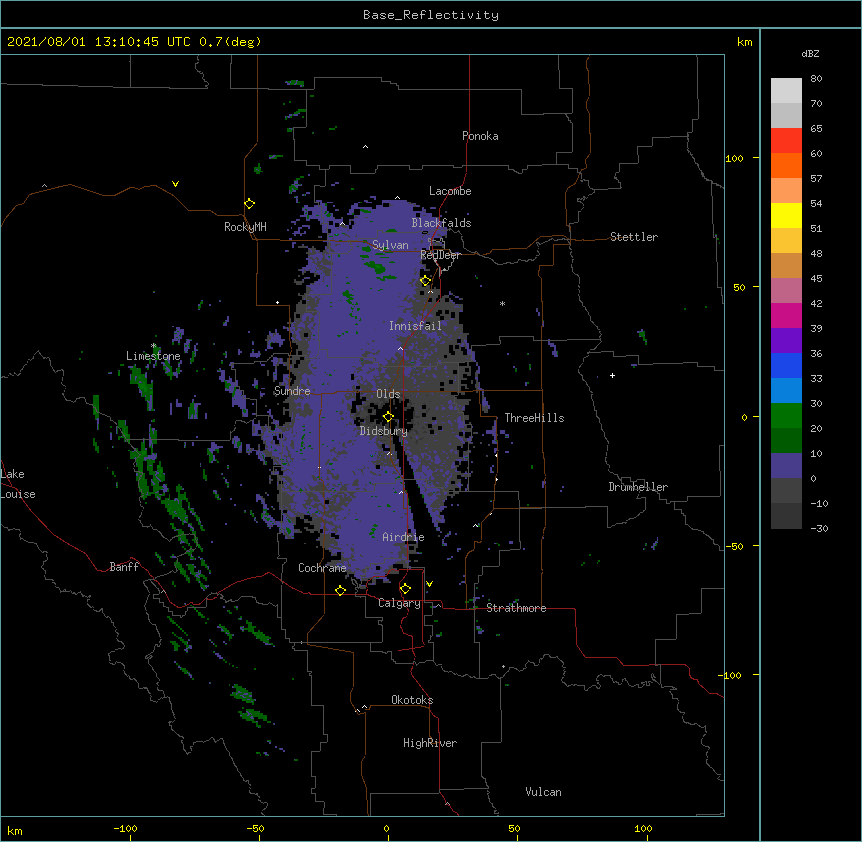Click the Sundre label
This screenshot has width=862, height=842.
click(292, 391)
